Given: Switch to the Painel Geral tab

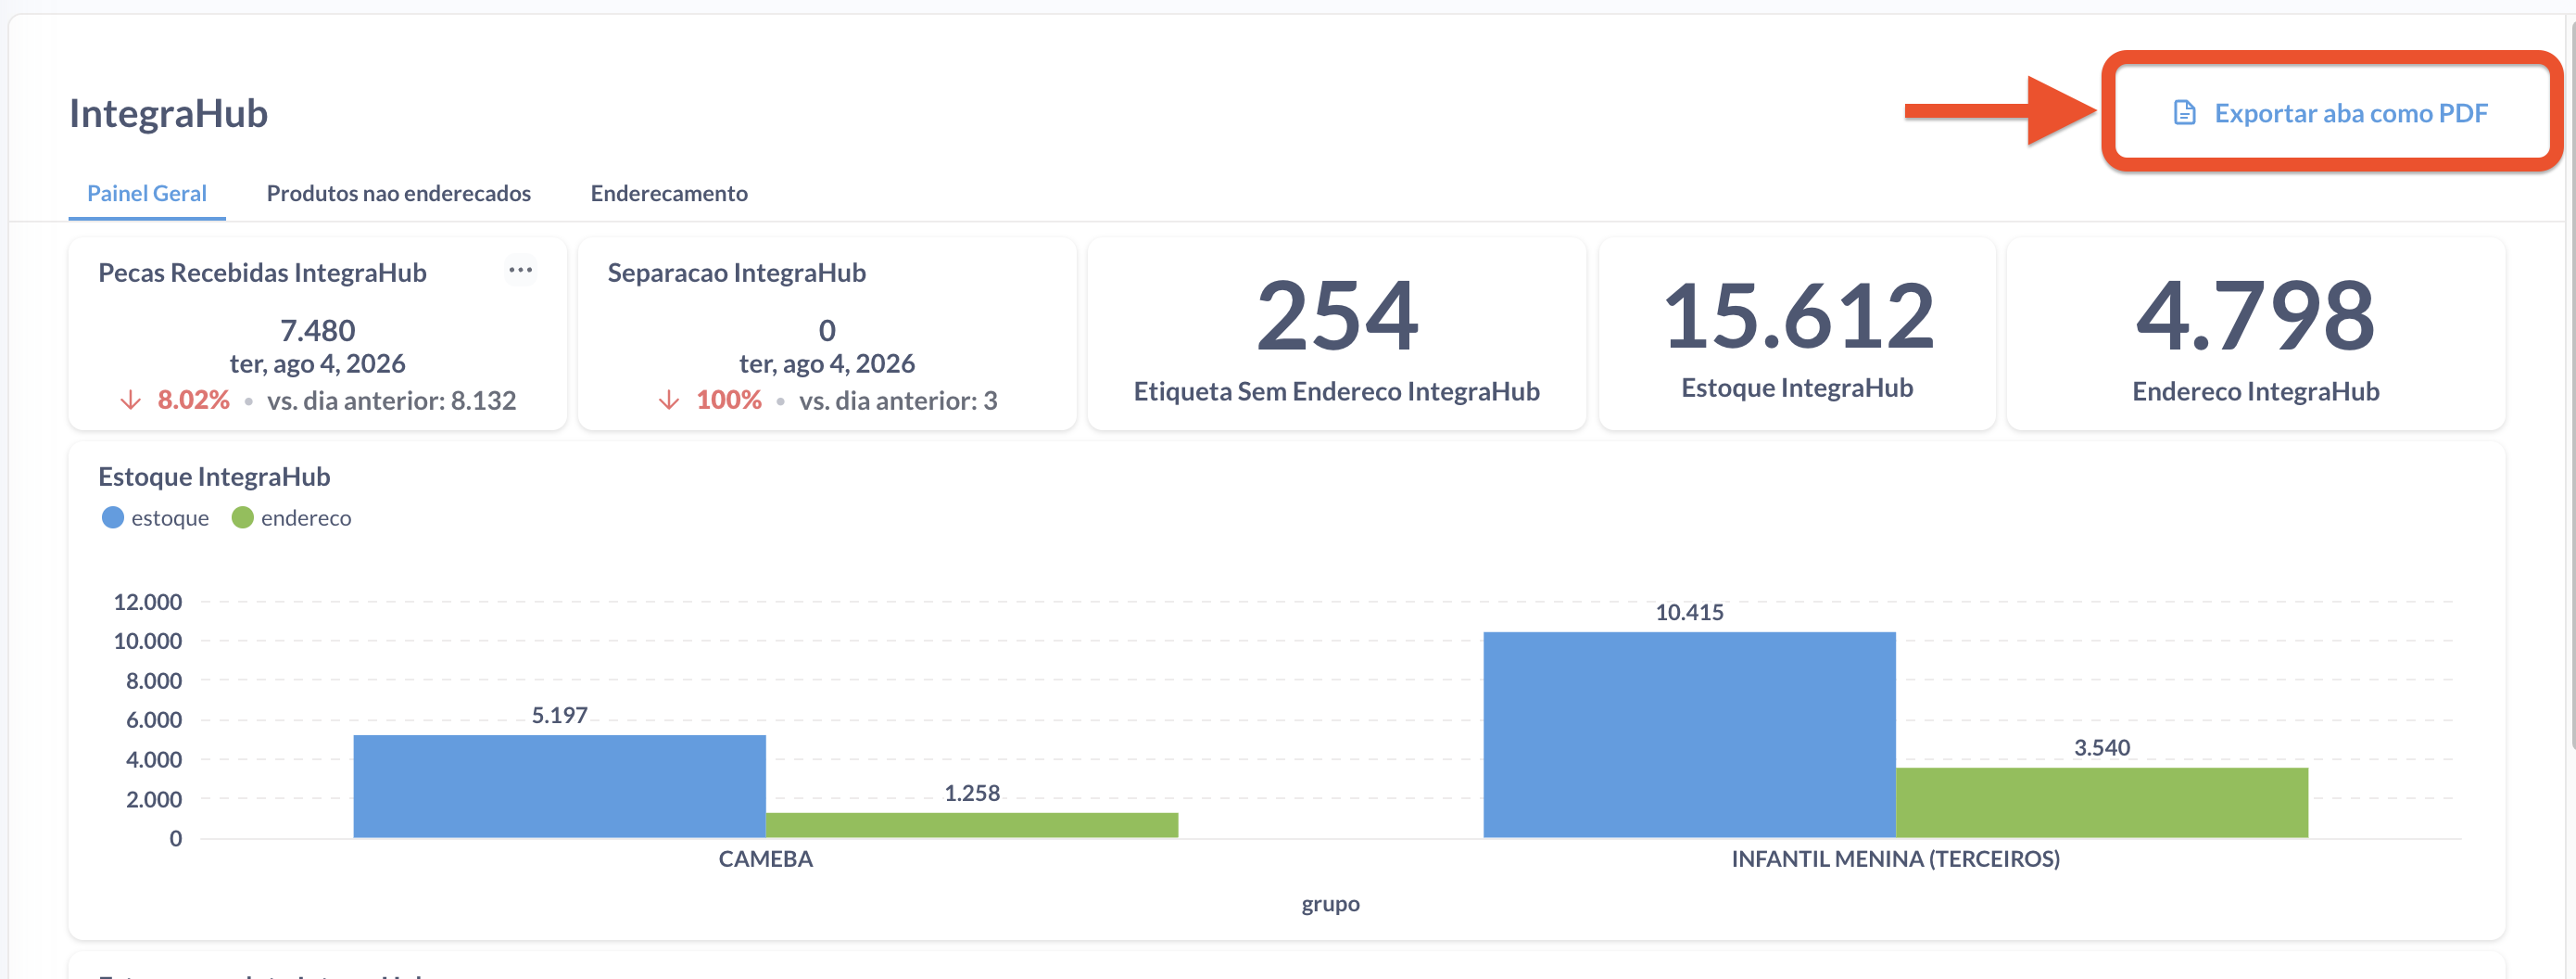Looking at the screenshot, I should tap(147, 193).
